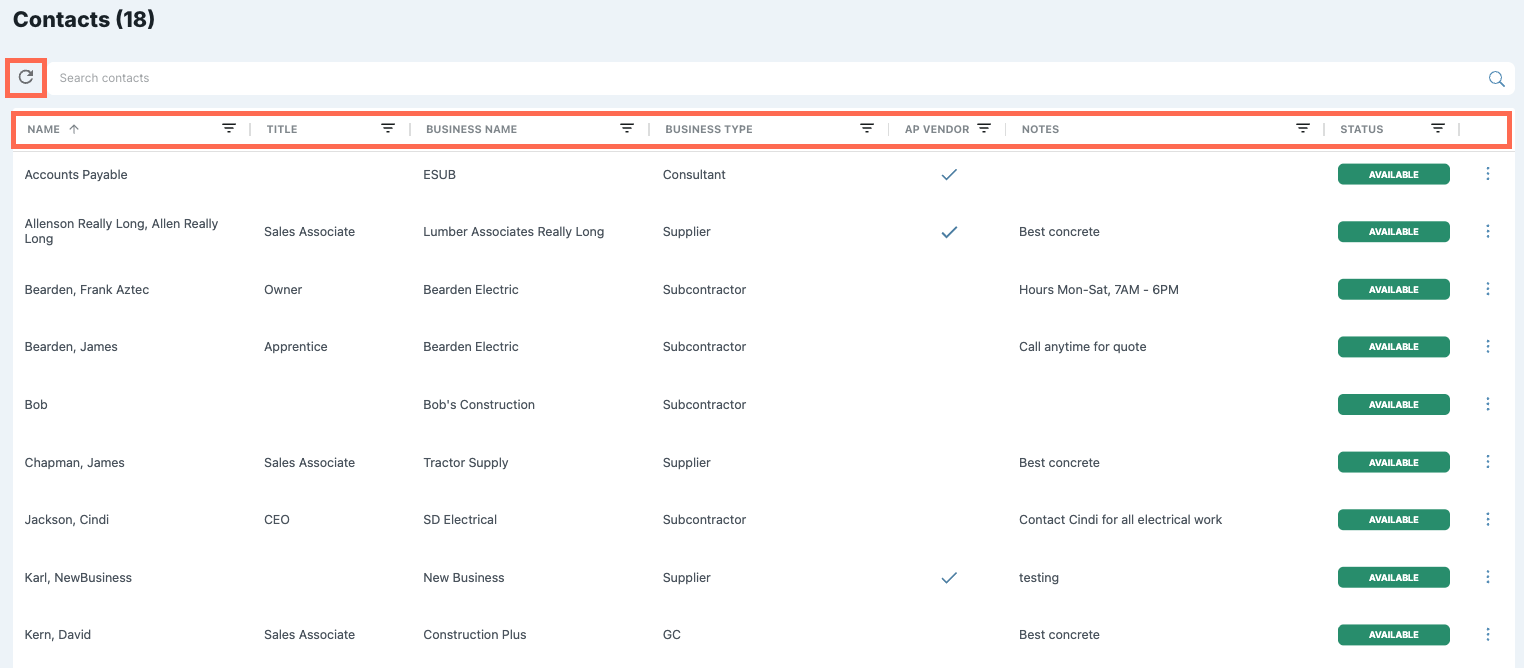Click the ESUB AP vendor checkmark
Image resolution: width=1524 pixels, height=668 pixels.
949,174
